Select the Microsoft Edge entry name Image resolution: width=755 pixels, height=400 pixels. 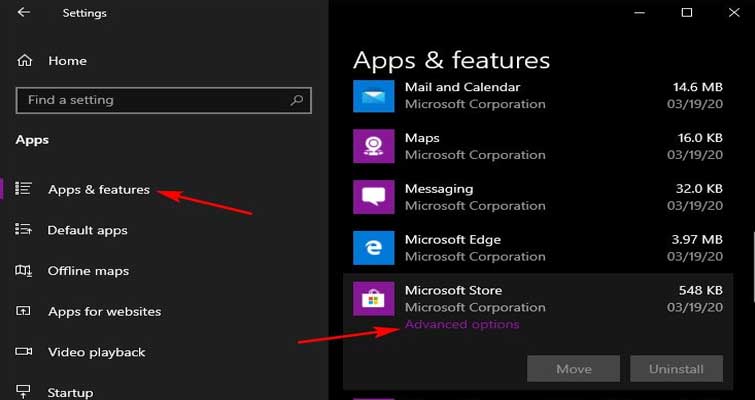click(x=453, y=240)
